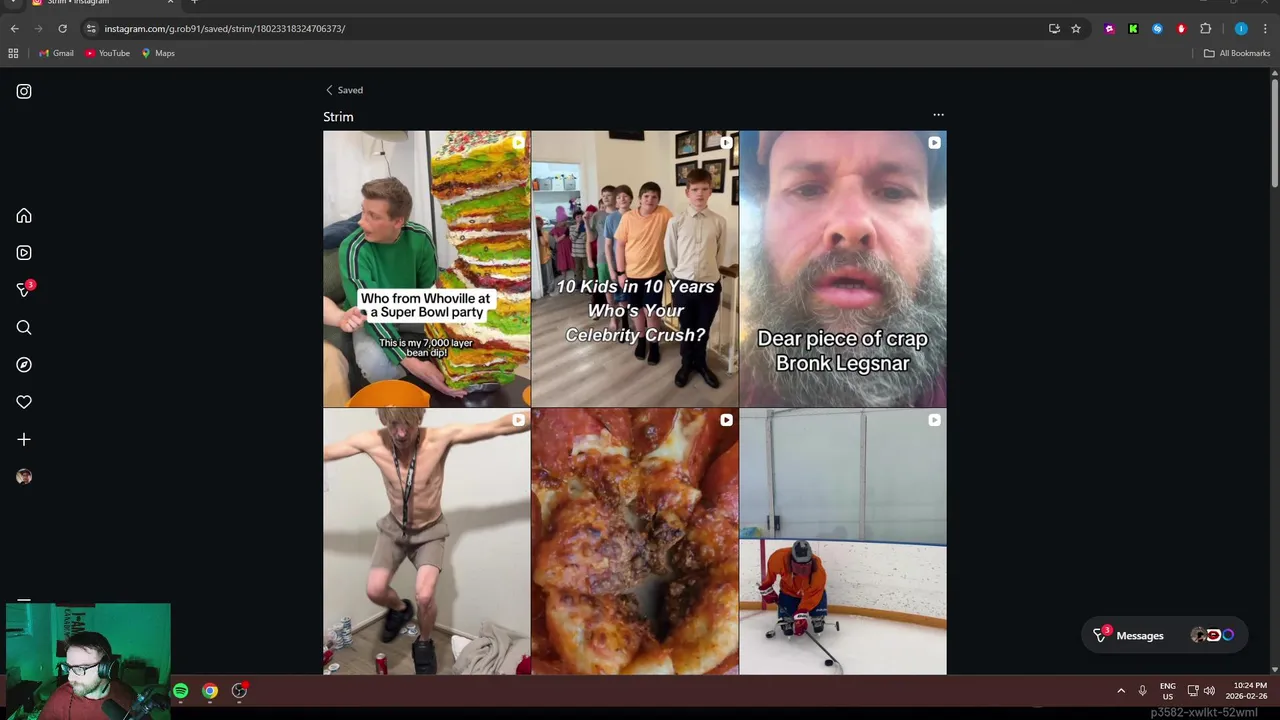
Task: Open the Chrome three-dot menu
Action: point(1265,29)
